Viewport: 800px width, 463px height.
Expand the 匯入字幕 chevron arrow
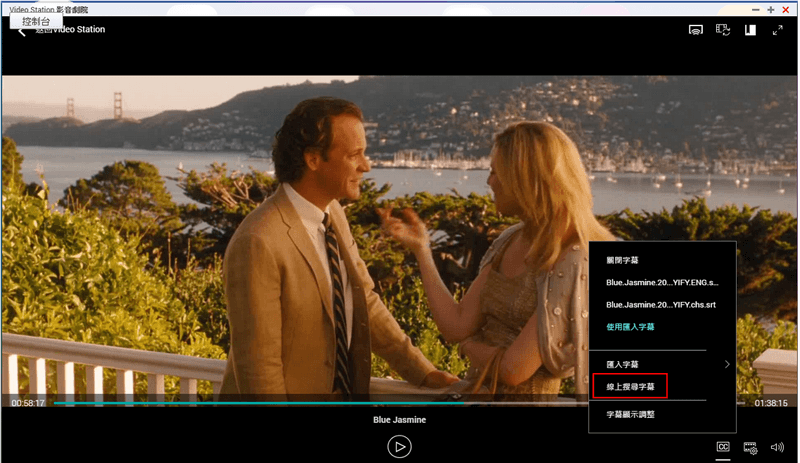(727, 364)
